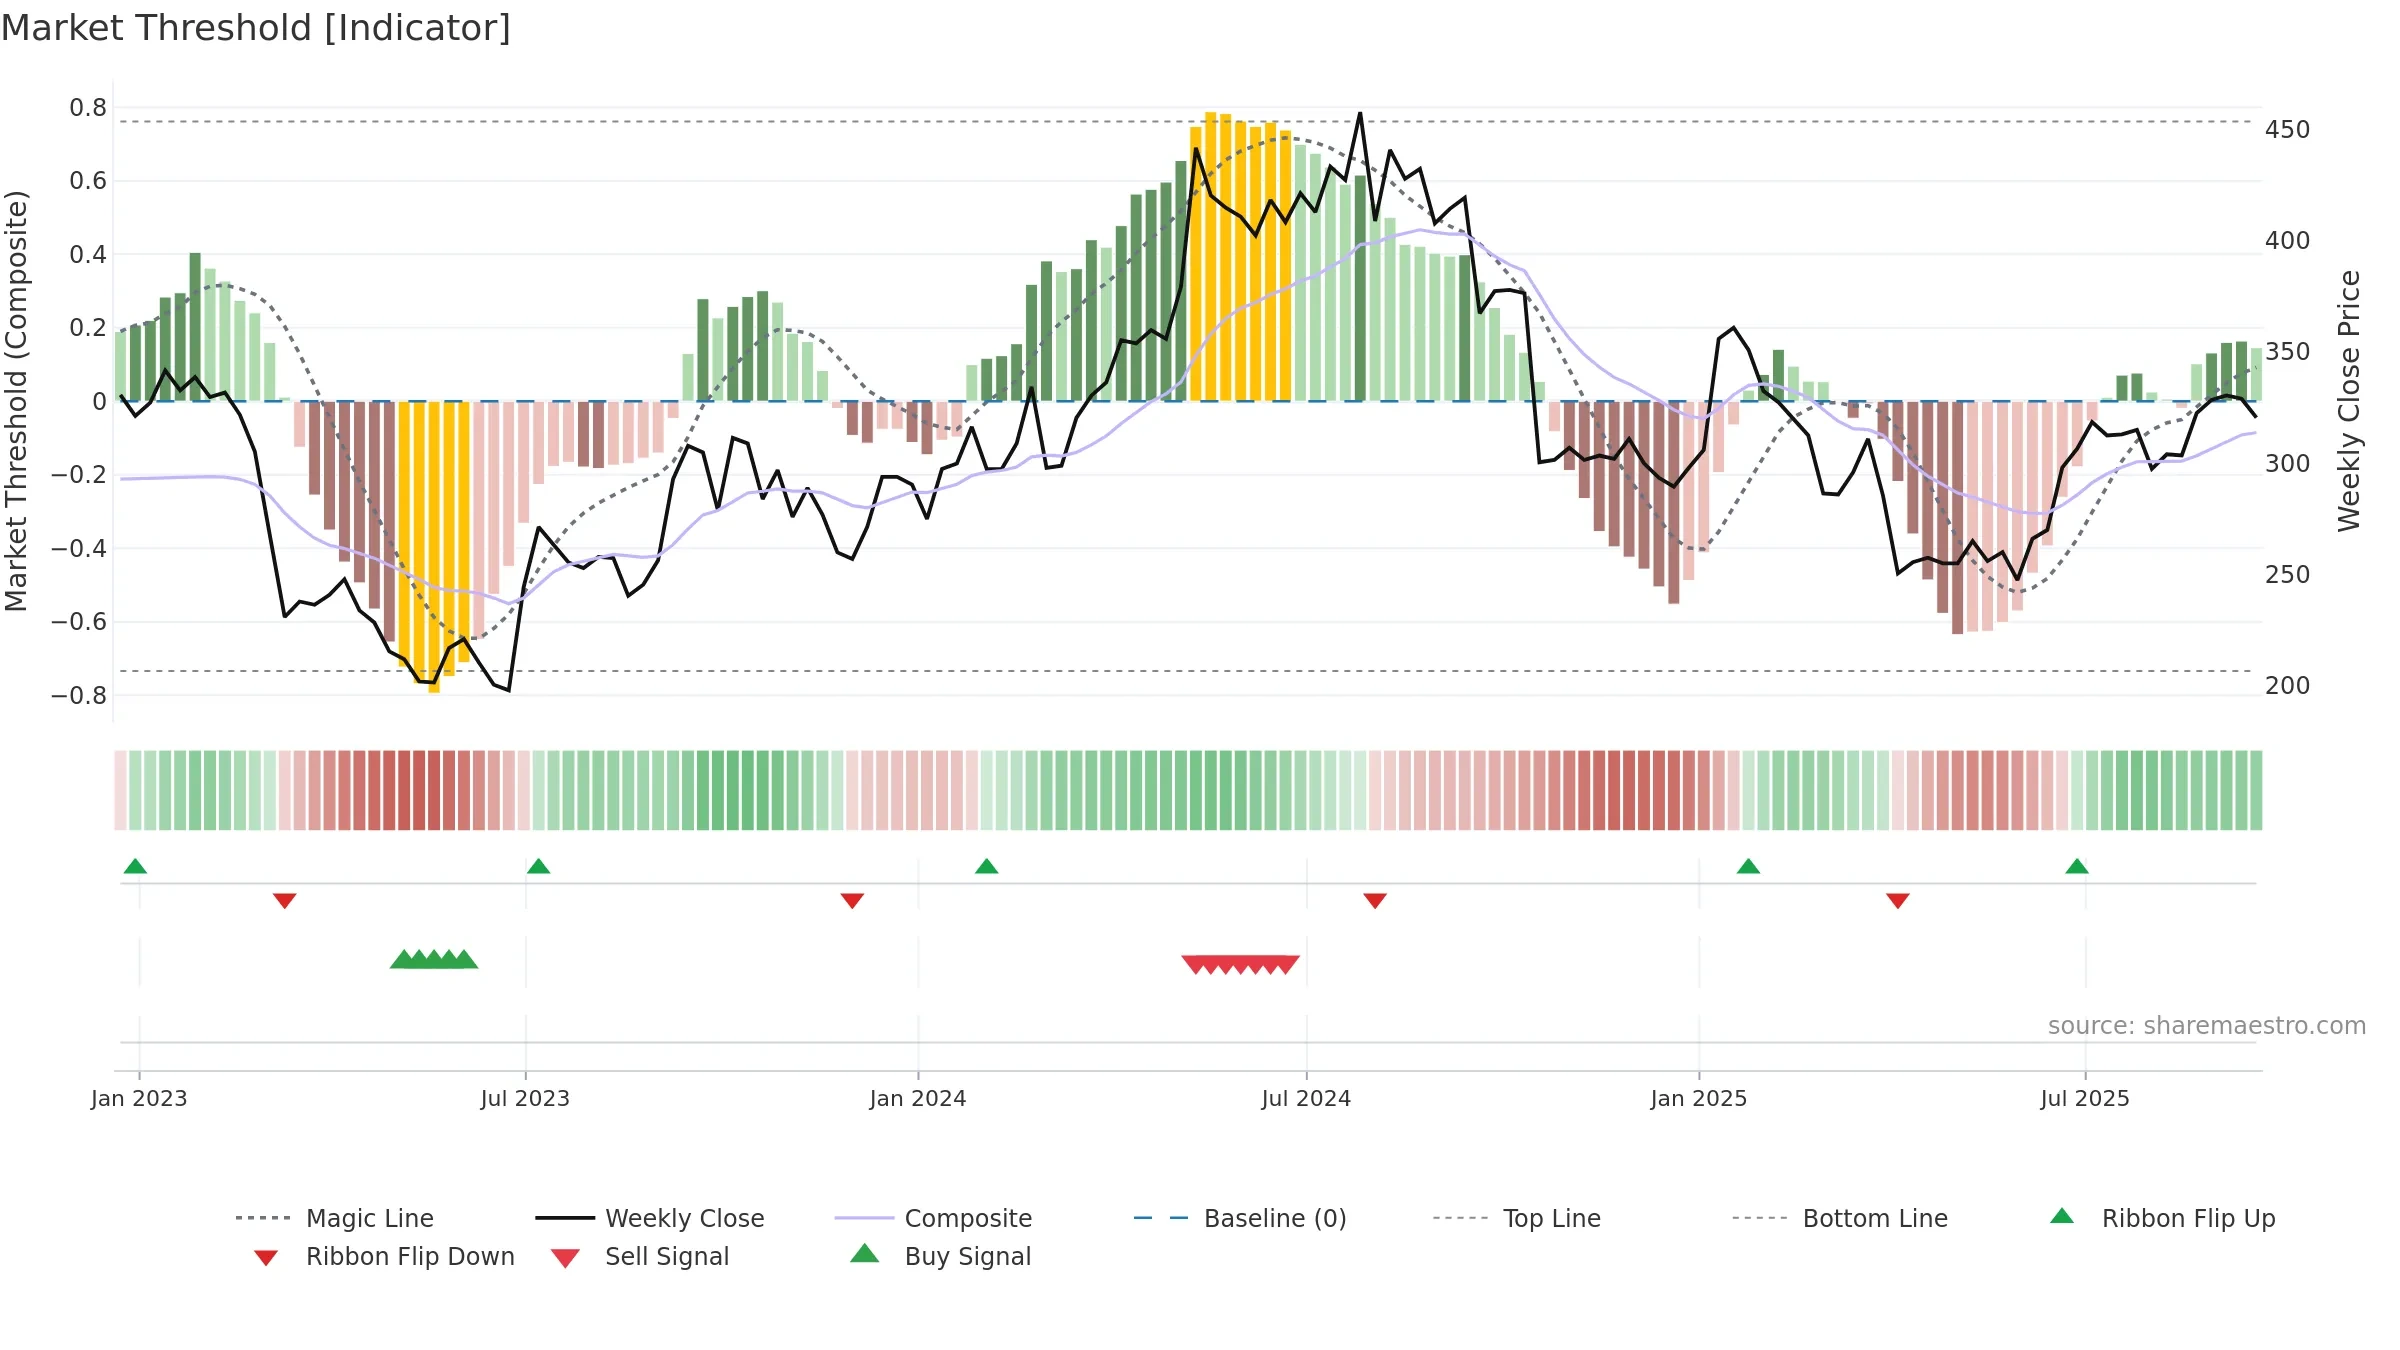Click the red ribbon flip down marker after Jul 2024
This screenshot has width=2400, height=1350.
point(1375,901)
